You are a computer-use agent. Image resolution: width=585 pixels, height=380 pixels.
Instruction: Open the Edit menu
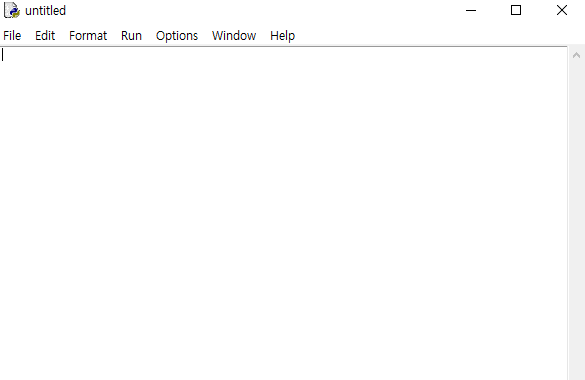[45, 36]
